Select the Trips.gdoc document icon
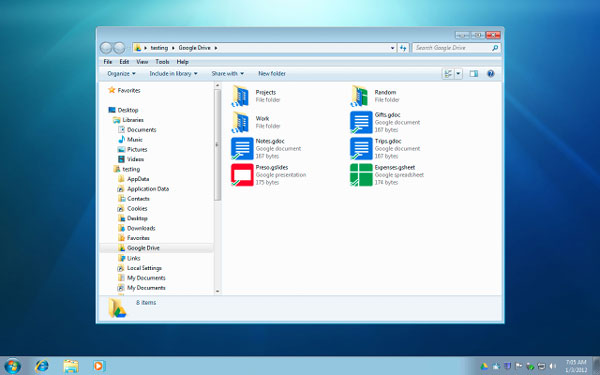Viewport: 600px width, 375px height. [361, 148]
